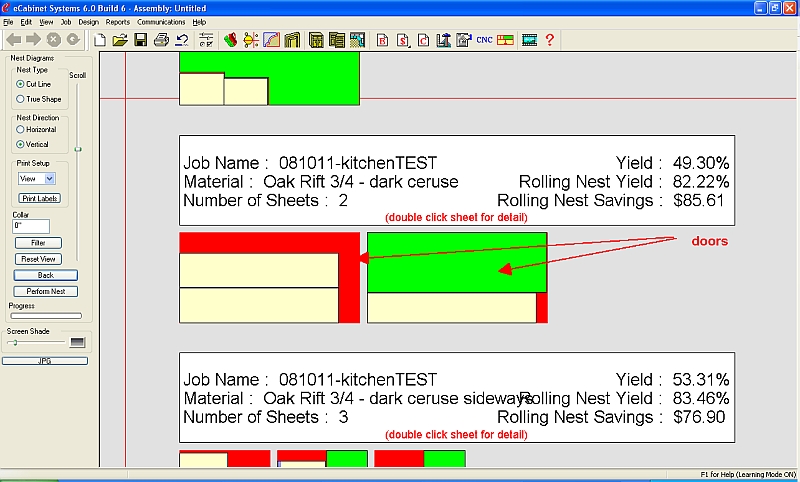Choose Horizontal nest direction
800x482 pixels.
click(20, 129)
